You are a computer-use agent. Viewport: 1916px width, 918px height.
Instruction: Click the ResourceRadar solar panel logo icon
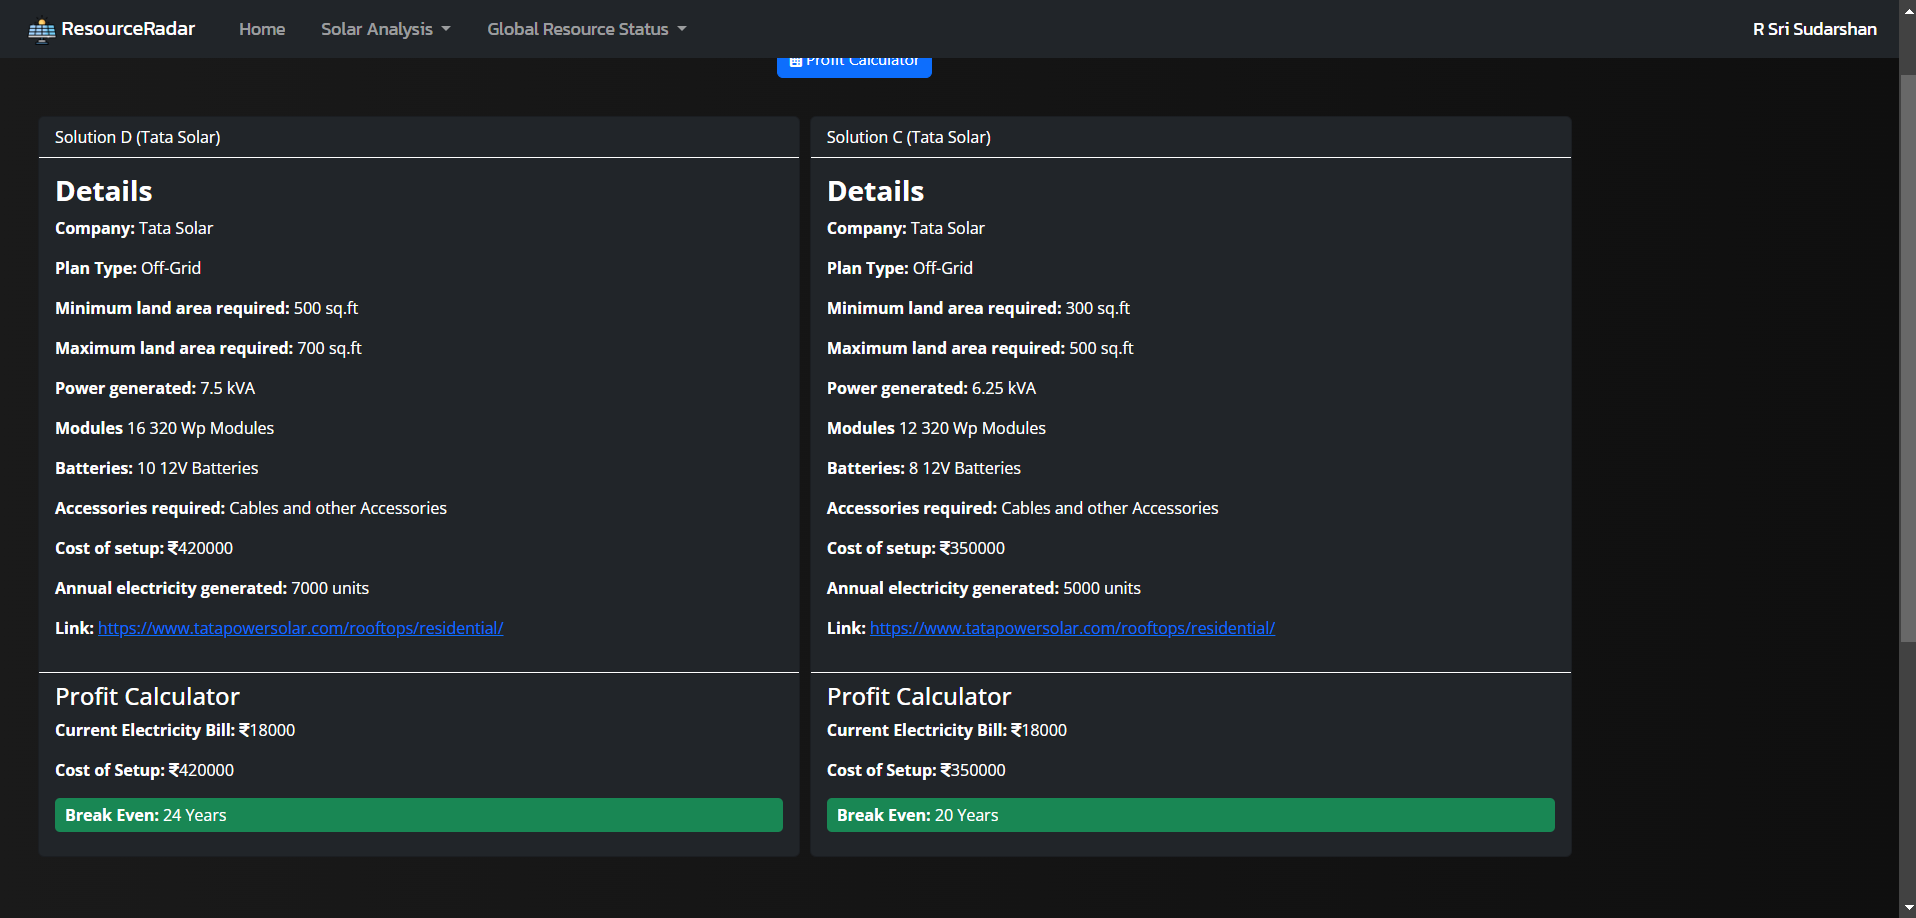click(x=41, y=31)
